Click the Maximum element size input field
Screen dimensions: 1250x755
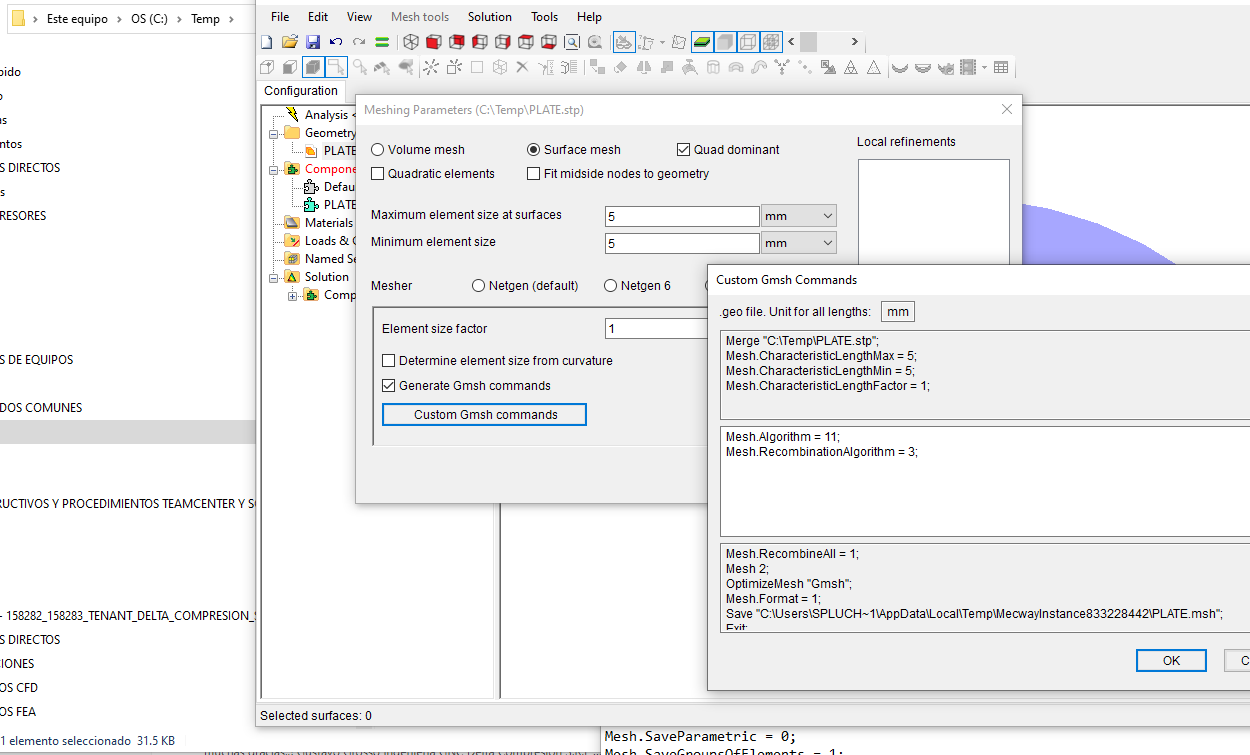tap(682, 216)
